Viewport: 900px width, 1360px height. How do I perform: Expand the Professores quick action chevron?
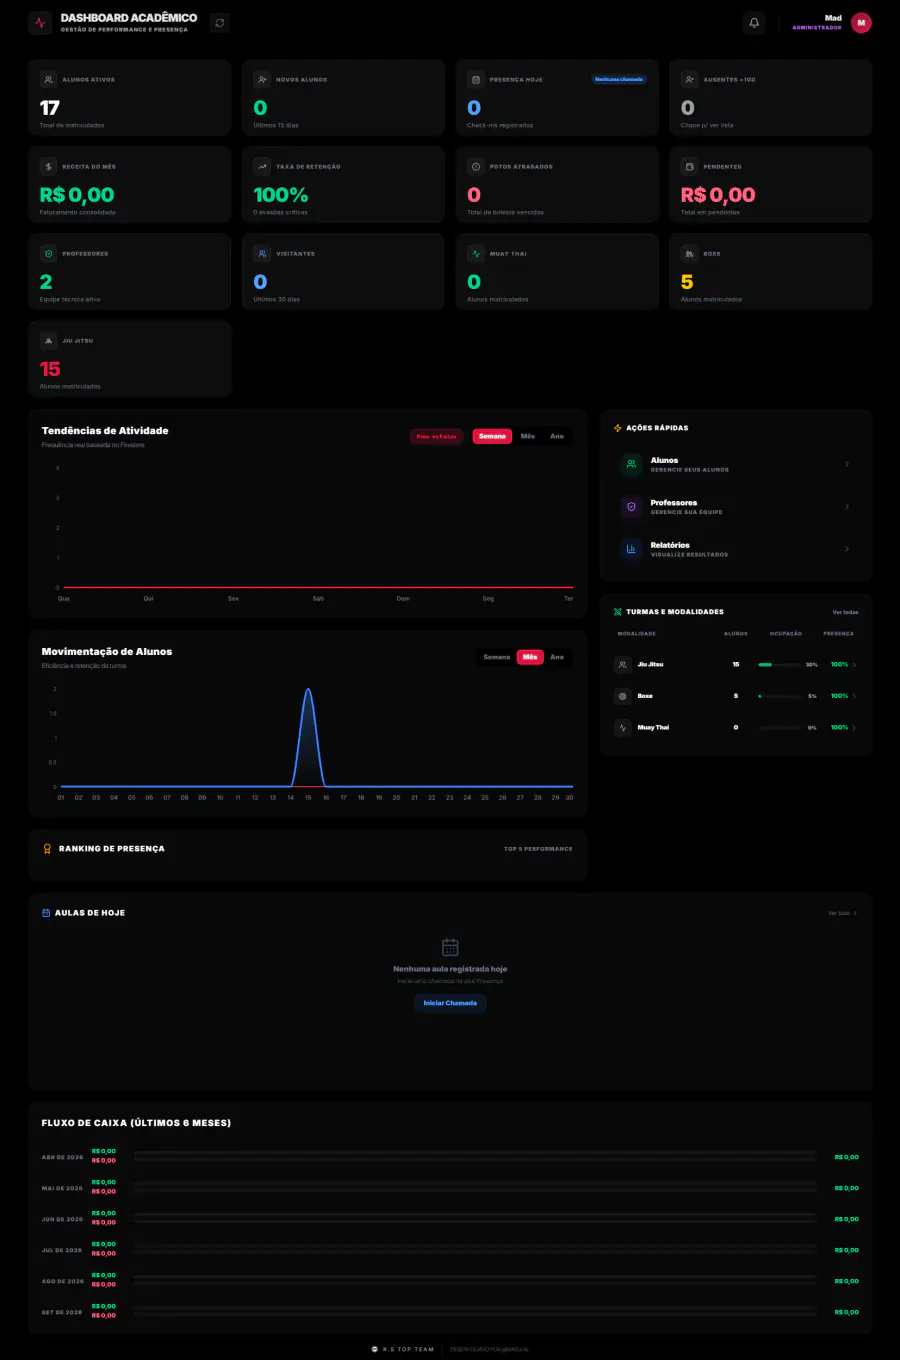(847, 507)
